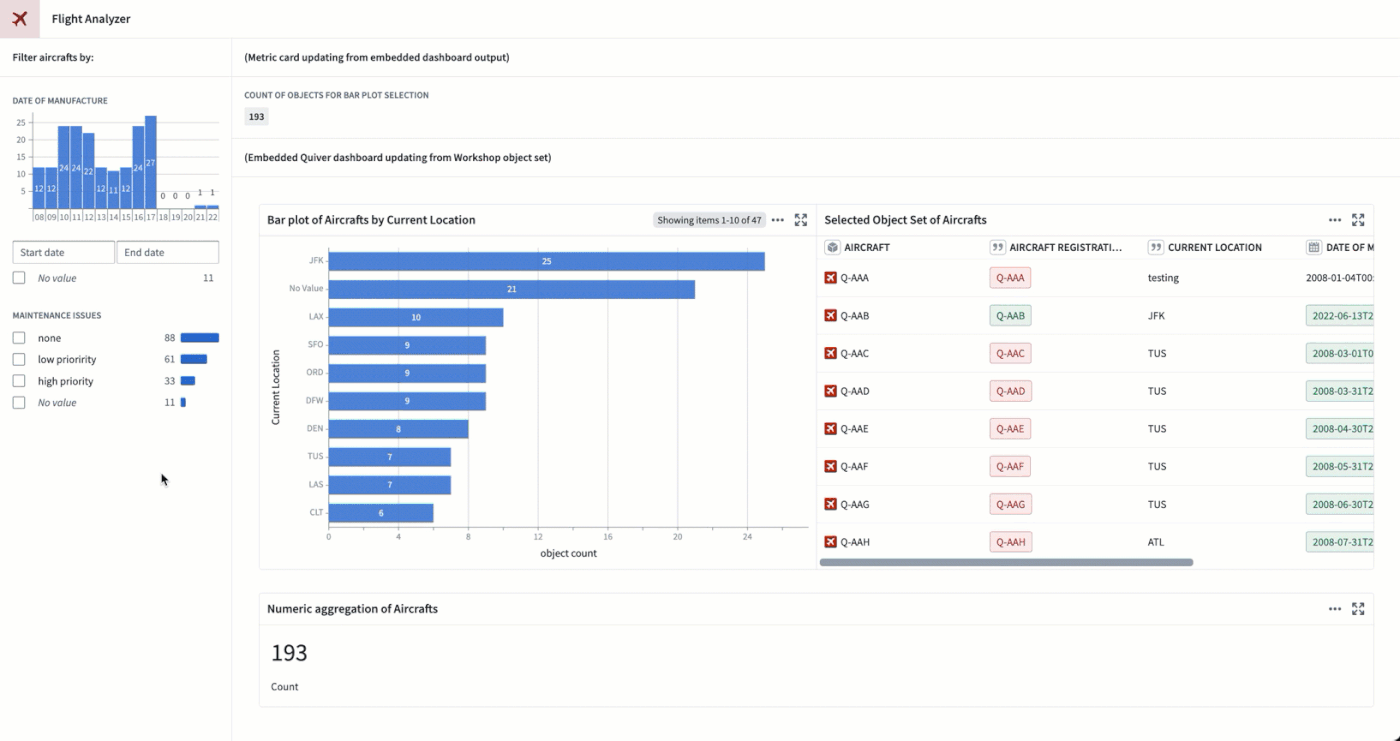Click the table's horizontal scrollbar
The image size is (1400, 741).
1006,563
